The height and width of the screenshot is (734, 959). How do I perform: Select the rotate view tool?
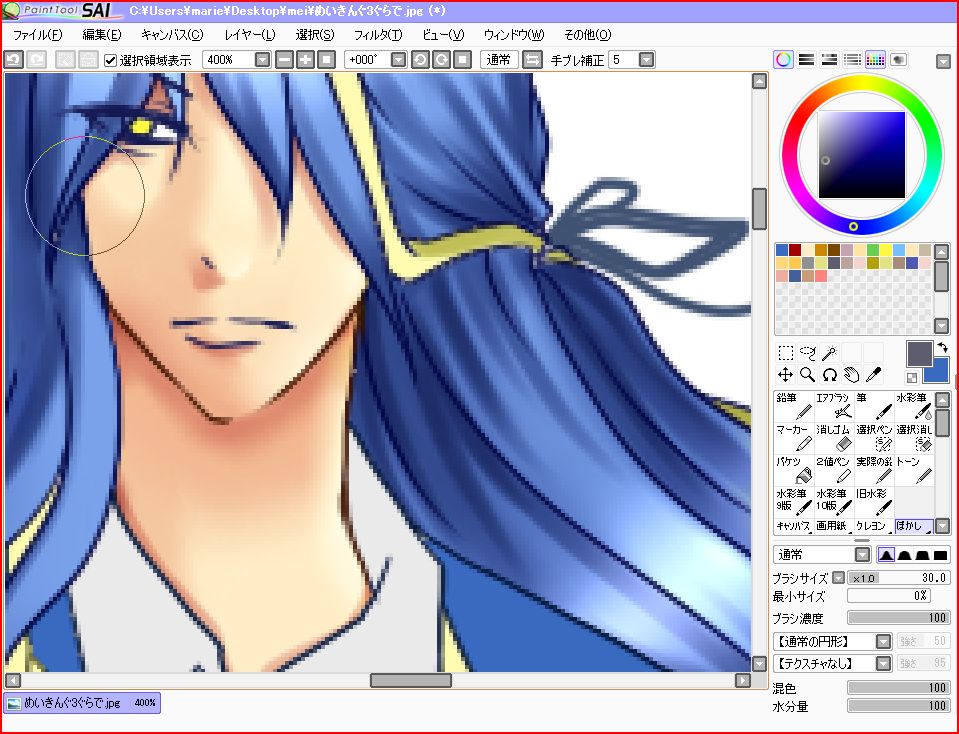tap(829, 374)
